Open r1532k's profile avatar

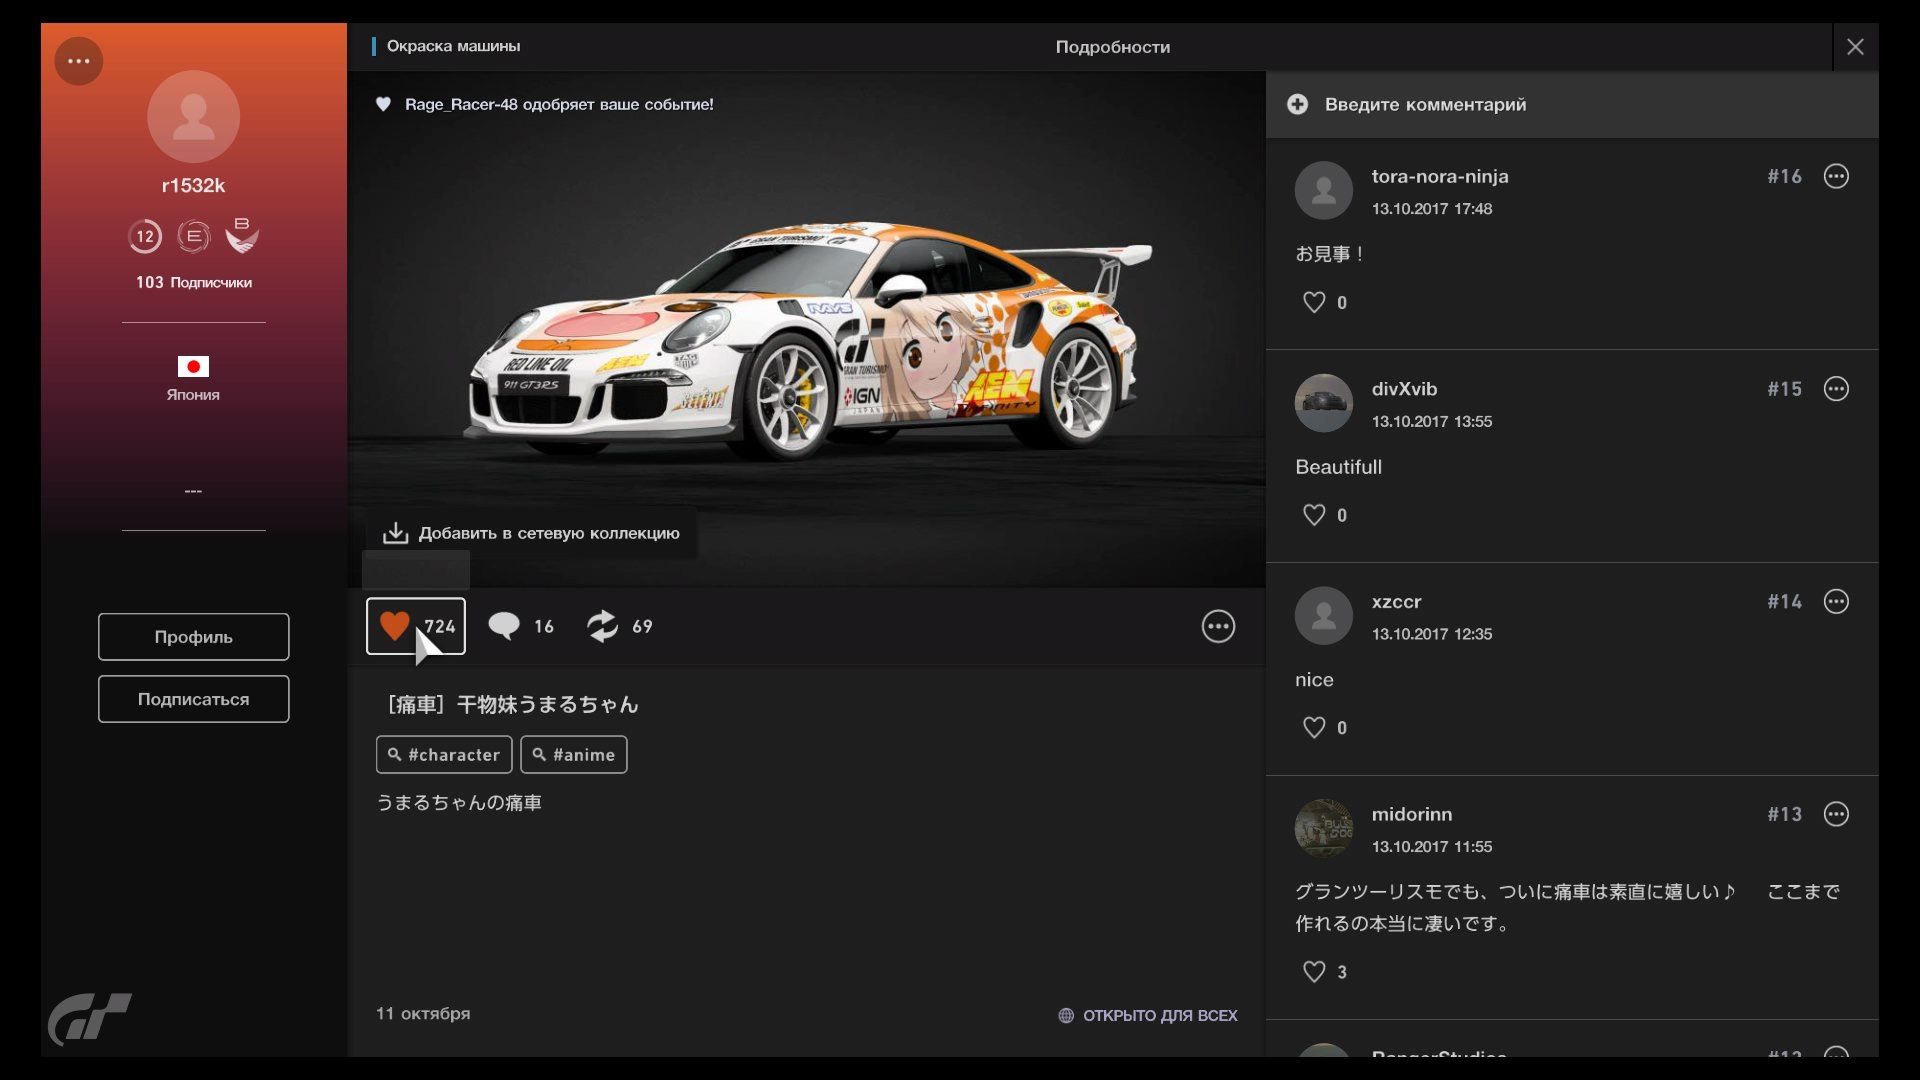pos(193,117)
